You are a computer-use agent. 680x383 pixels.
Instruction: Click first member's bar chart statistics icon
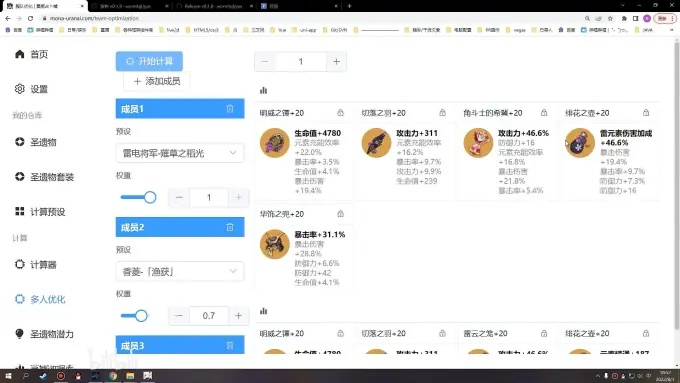pyautogui.click(x=263, y=90)
